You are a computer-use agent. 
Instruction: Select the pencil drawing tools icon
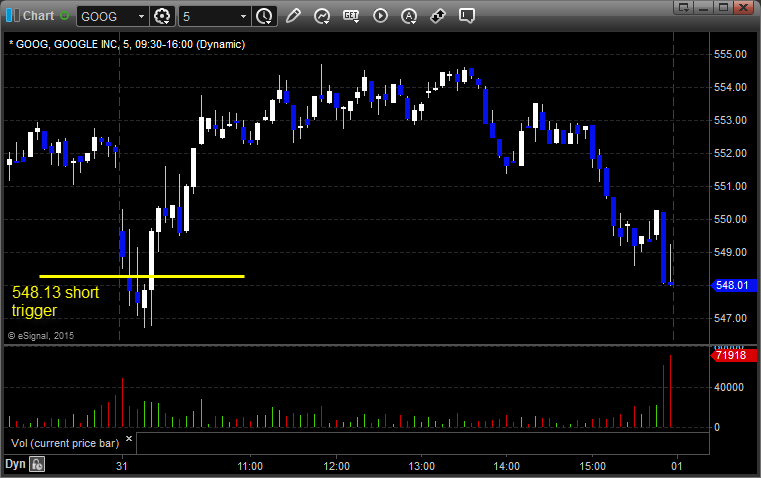[293, 16]
